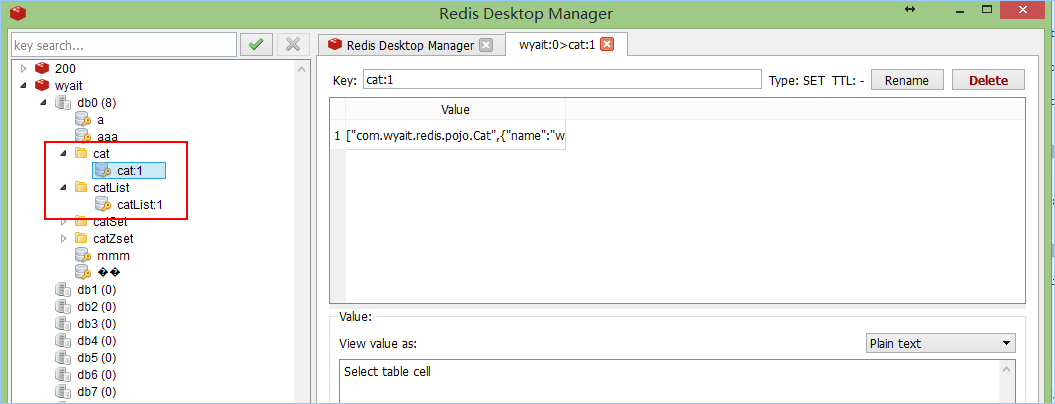
Task: Click the row number 1 in value table
Action: (337, 136)
